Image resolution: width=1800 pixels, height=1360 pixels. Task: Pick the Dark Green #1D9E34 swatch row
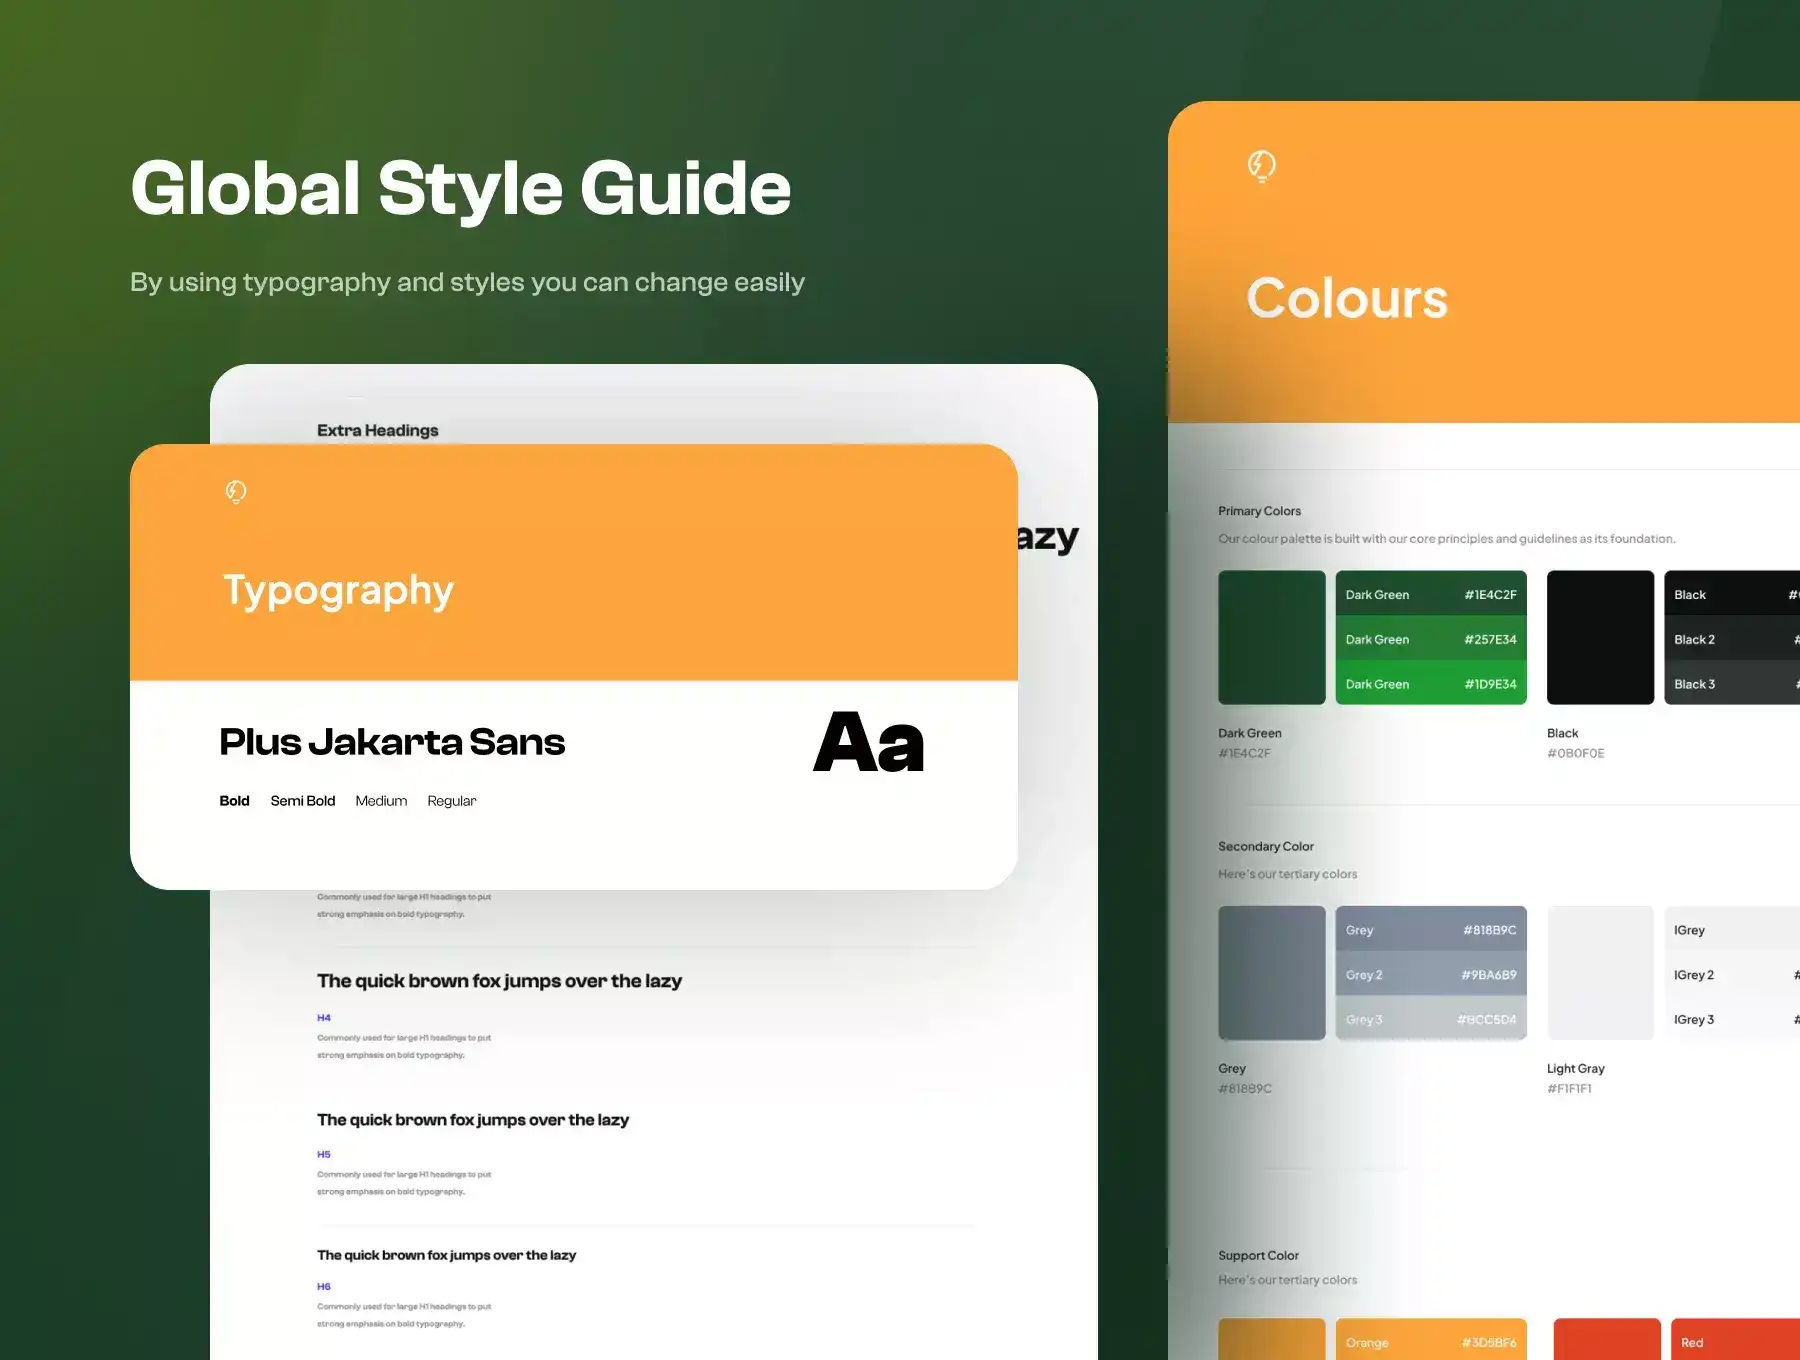coord(1430,684)
